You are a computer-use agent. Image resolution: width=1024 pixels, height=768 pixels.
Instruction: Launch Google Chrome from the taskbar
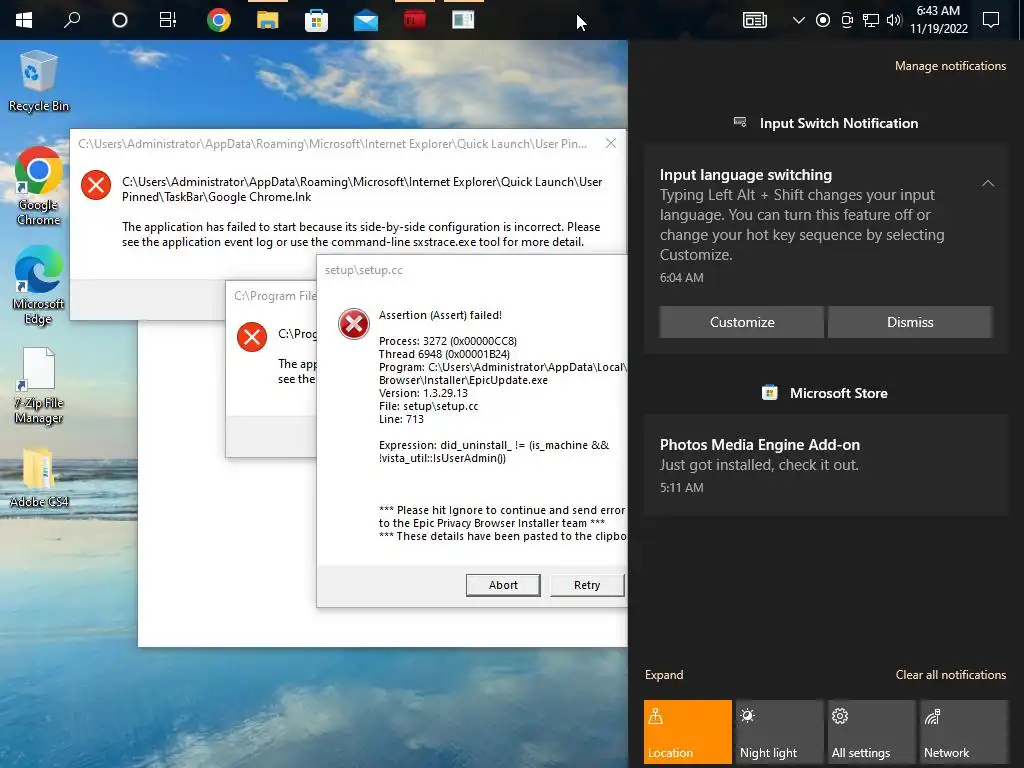219,20
